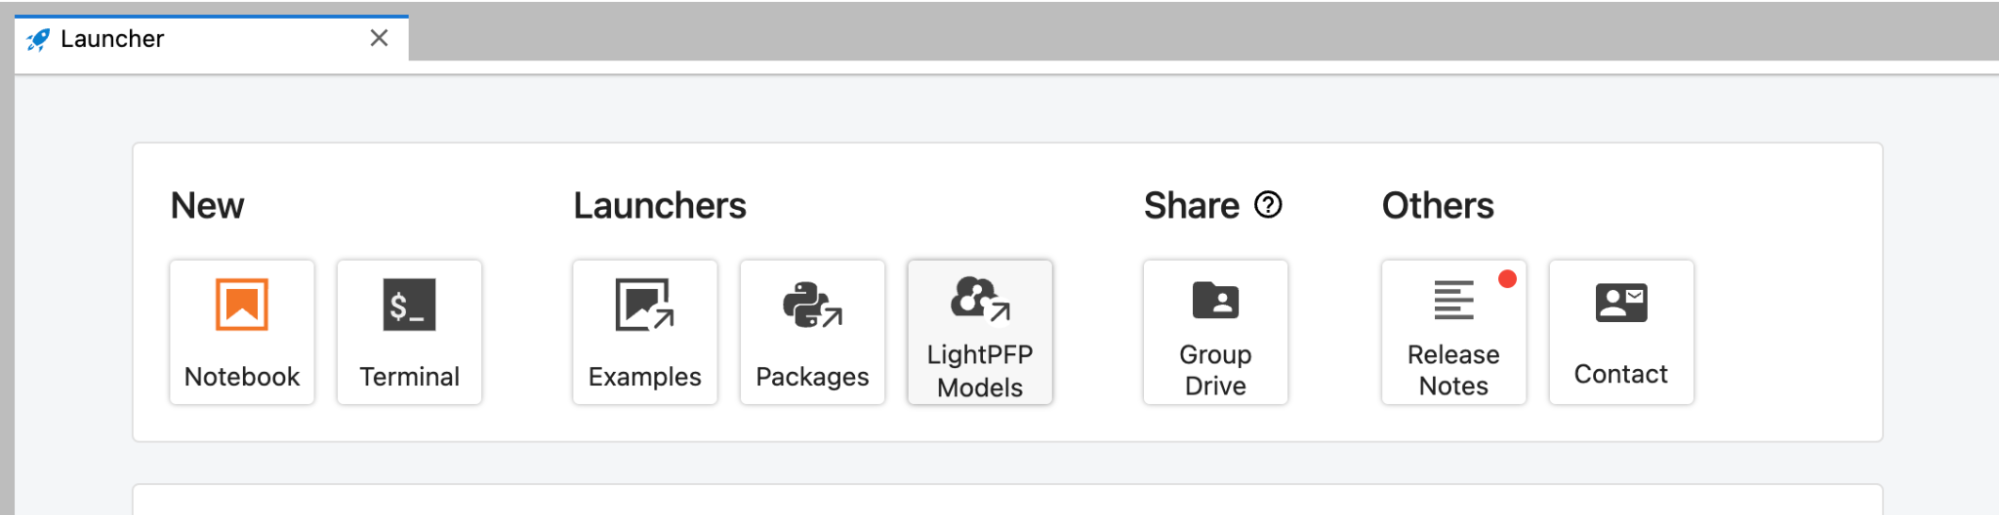Open the LightPFP Models launcher
Image resolution: width=1999 pixels, height=516 pixels.
pos(980,332)
